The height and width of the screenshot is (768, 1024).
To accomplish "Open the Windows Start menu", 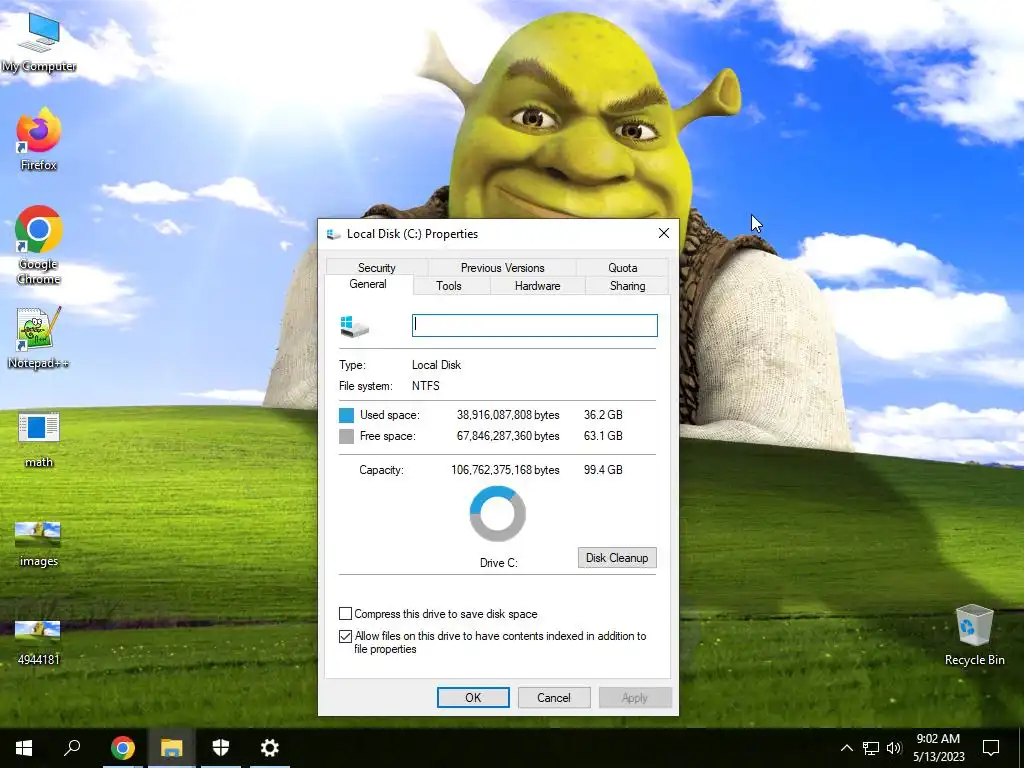I will pyautogui.click(x=24, y=748).
